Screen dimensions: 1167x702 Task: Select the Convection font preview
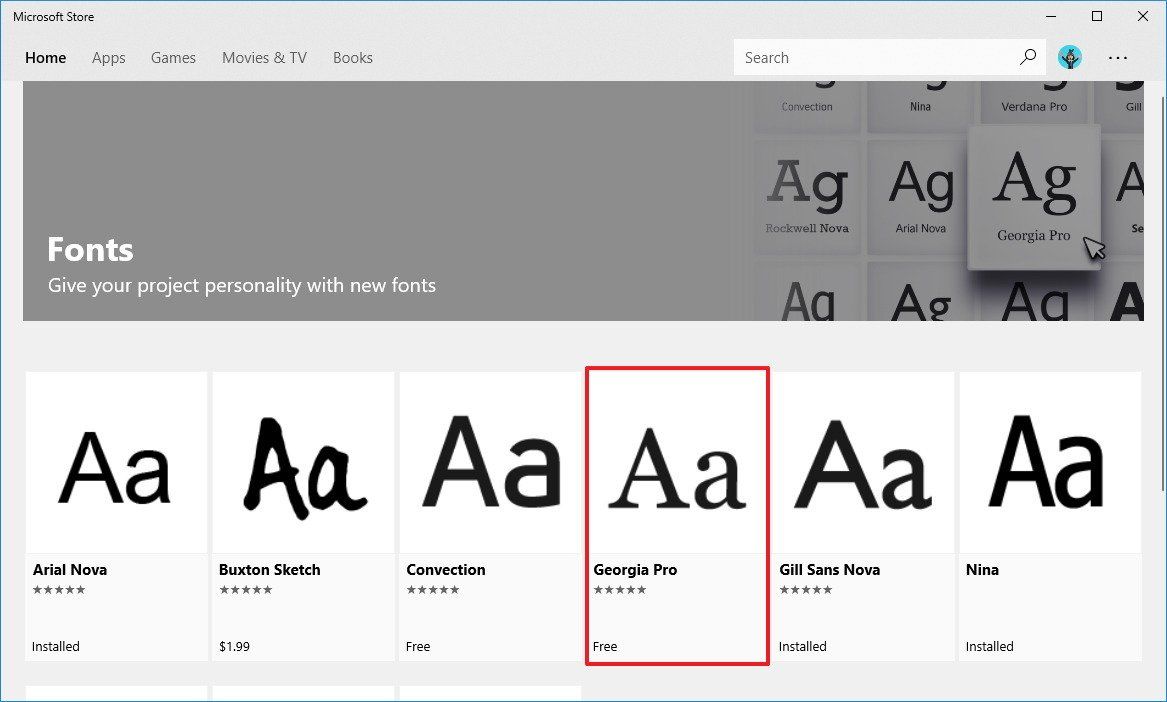pyautogui.click(x=490, y=463)
